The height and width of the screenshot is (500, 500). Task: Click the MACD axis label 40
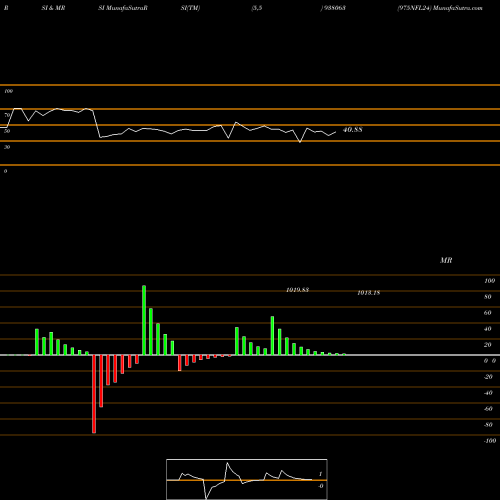coord(488,329)
